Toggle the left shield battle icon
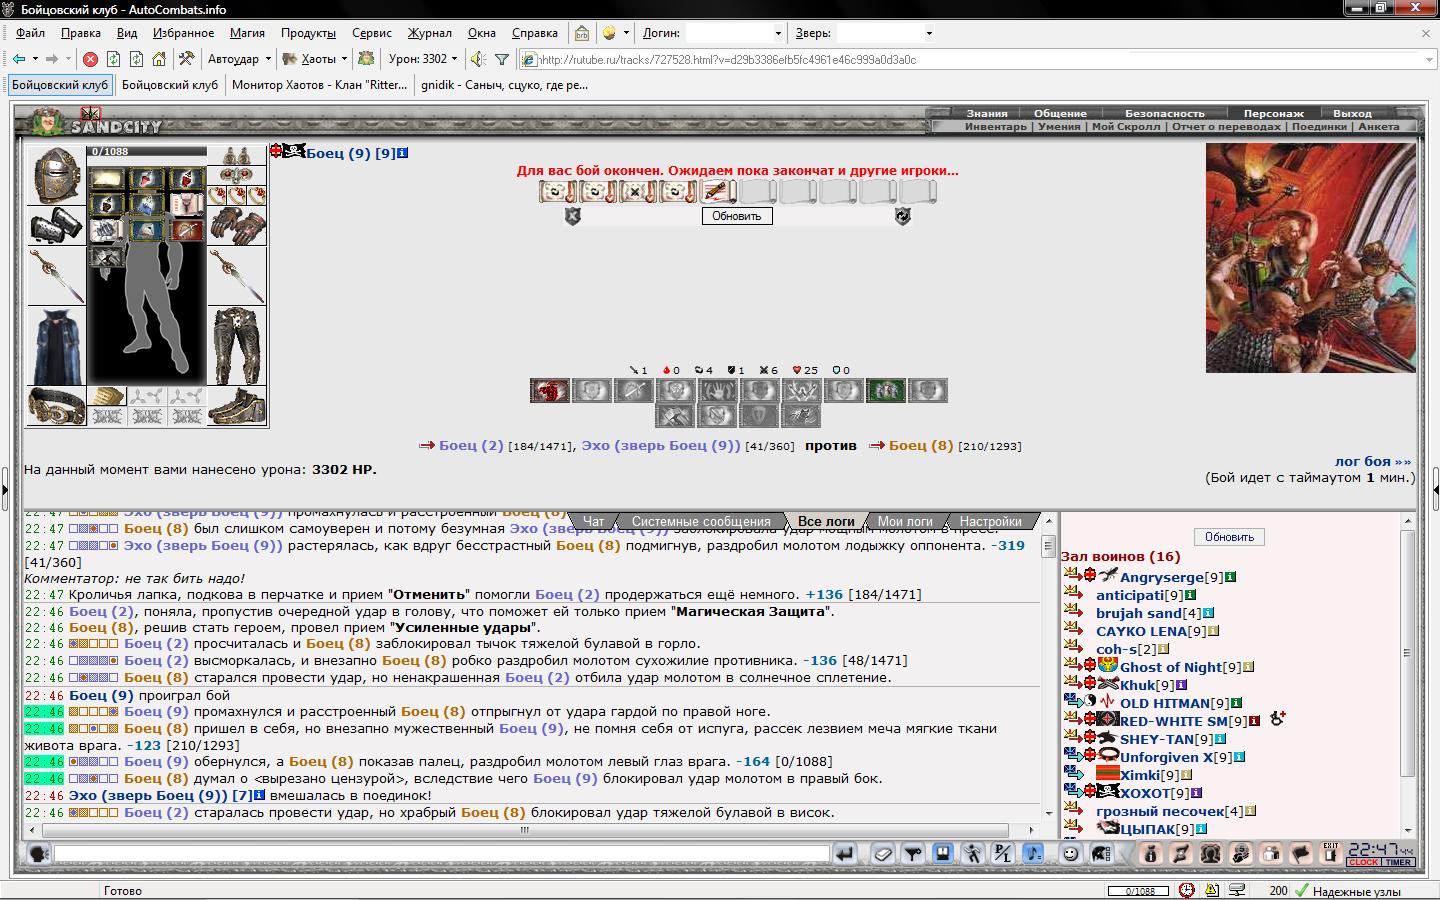Viewport: 1440px width, 900px height. pyautogui.click(x=573, y=216)
